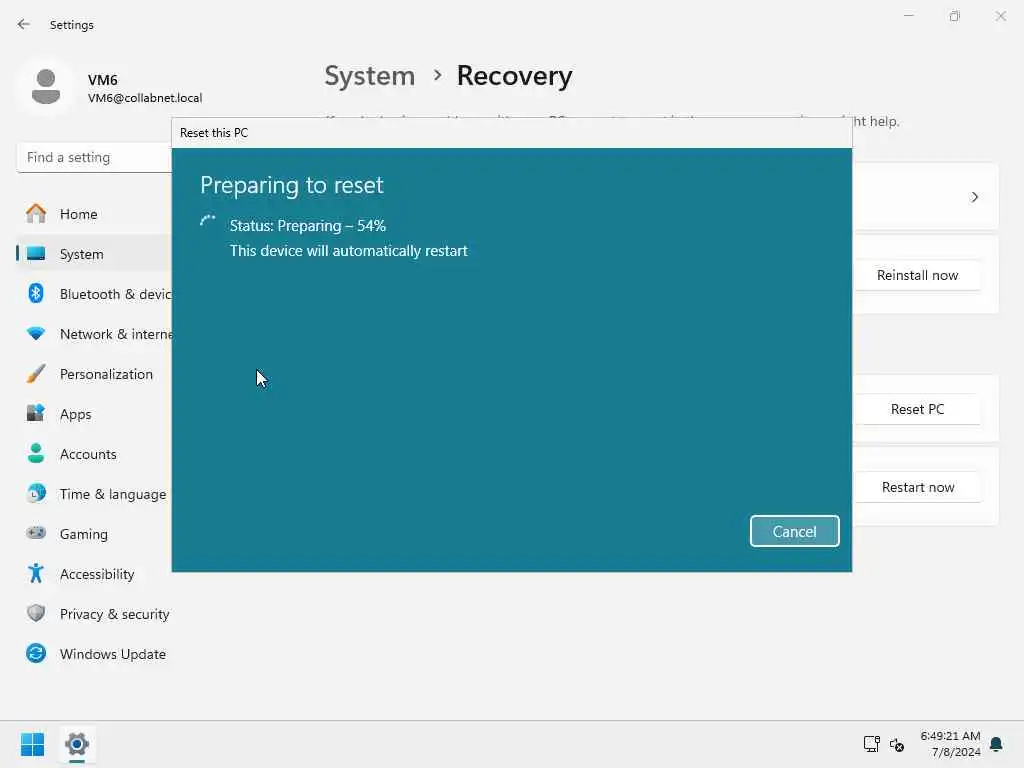Viewport: 1024px width, 768px height.
Task: Click the back arrow in Settings
Action: (24, 24)
